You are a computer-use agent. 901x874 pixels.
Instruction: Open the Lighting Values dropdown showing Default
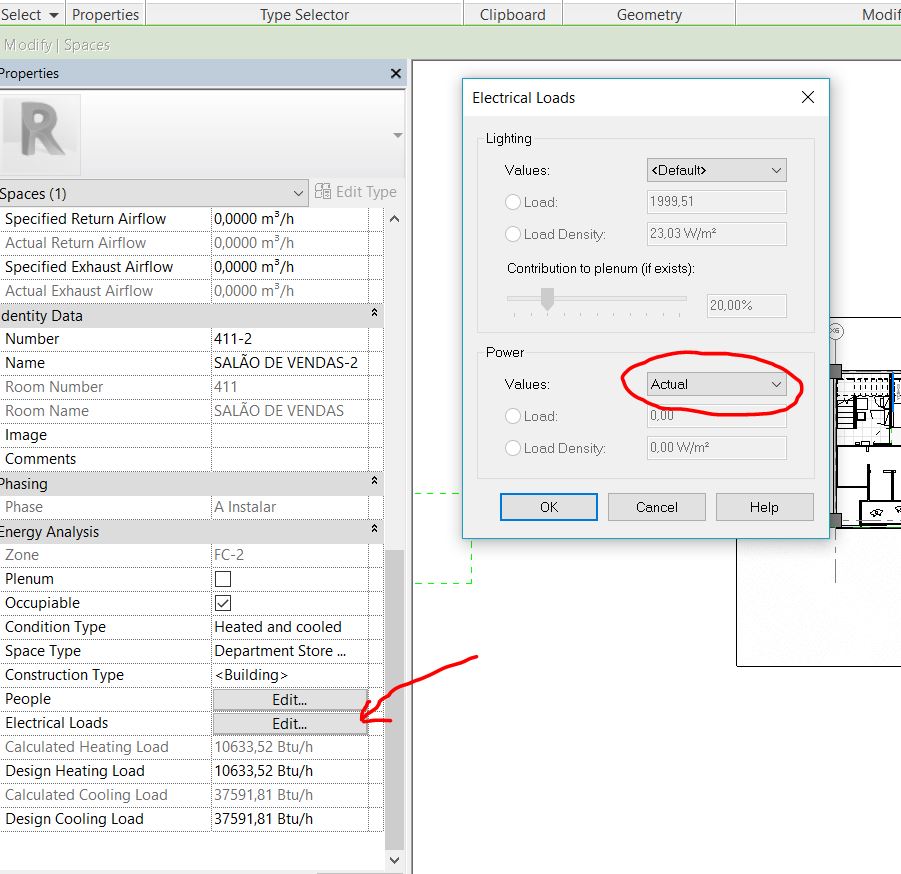(x=716, y=169)
